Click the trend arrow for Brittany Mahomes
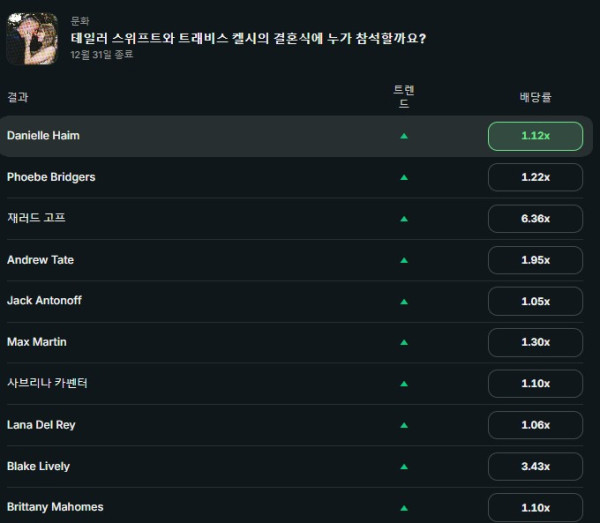 [404, 508]
